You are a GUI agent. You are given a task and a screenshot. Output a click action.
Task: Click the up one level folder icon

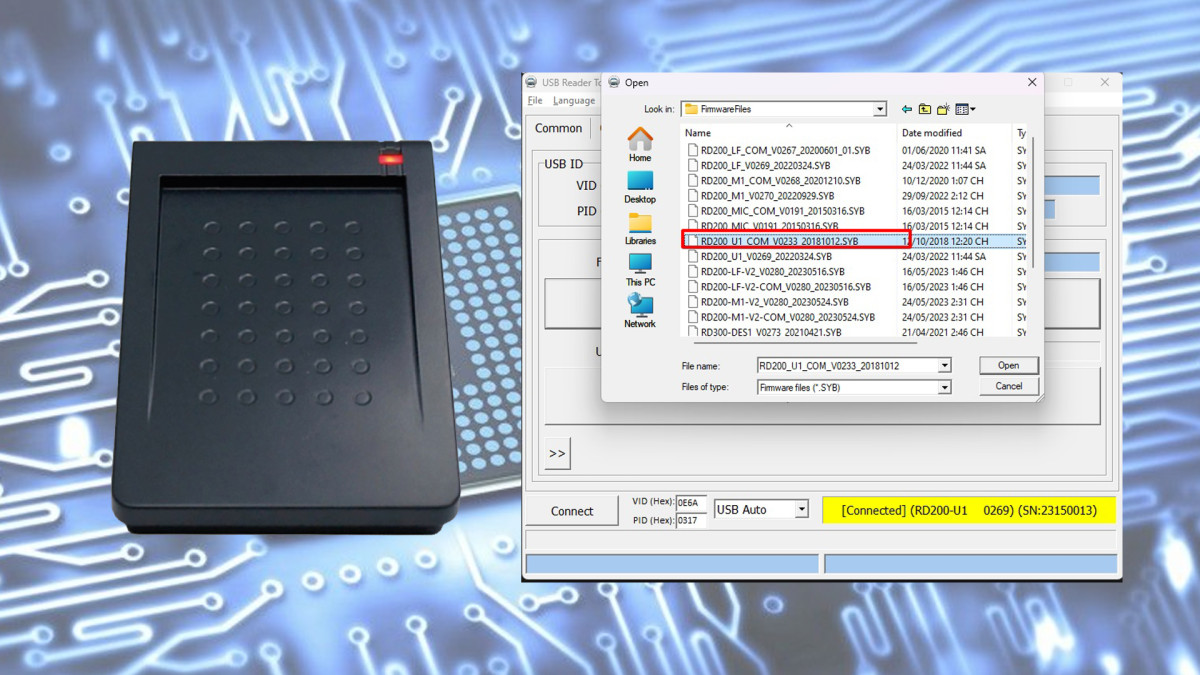pyautogui.click(x=925, y=109)
